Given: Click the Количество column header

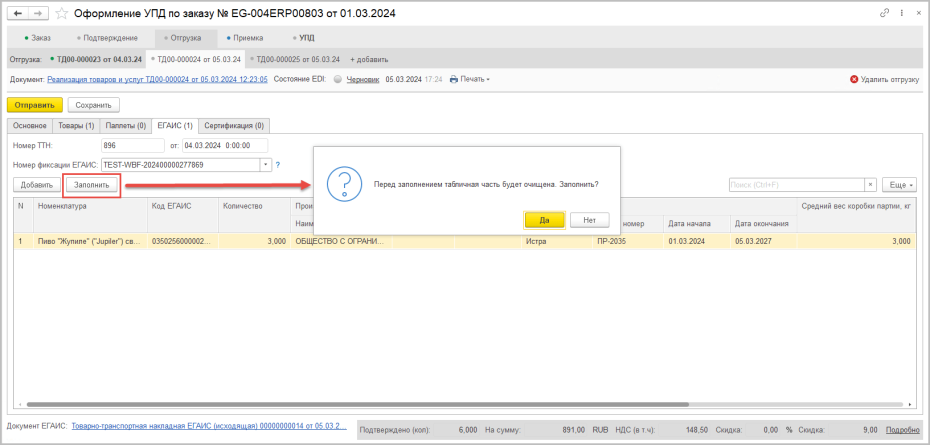Looking at the screenshot, I should (254, 215).
